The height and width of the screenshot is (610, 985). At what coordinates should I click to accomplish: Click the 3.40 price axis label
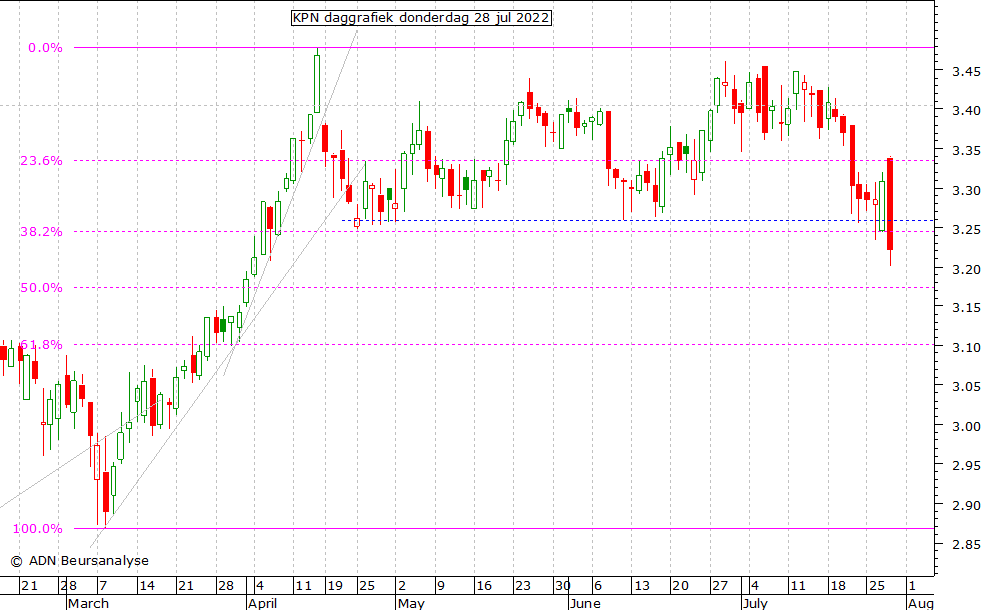pyautogui.click(x=966, y=111)
